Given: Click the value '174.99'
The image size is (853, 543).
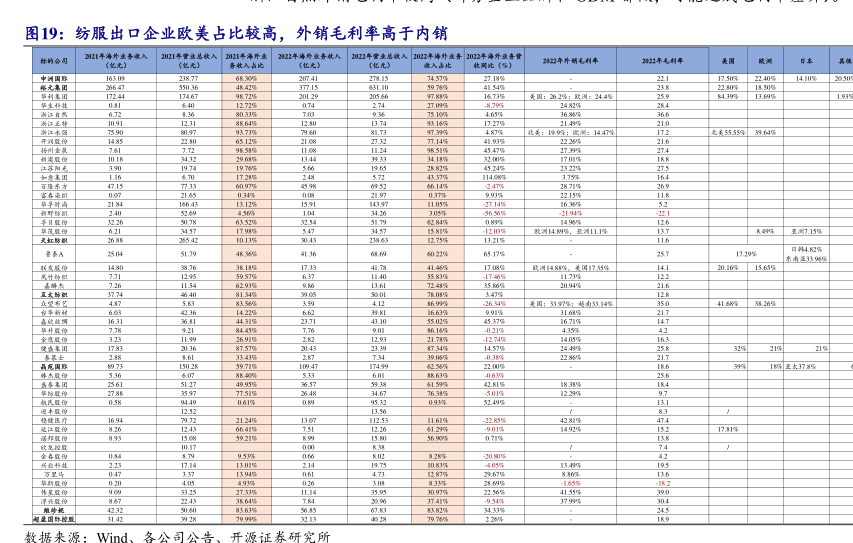Looking at the screenshot, I should tap(379, 366).
